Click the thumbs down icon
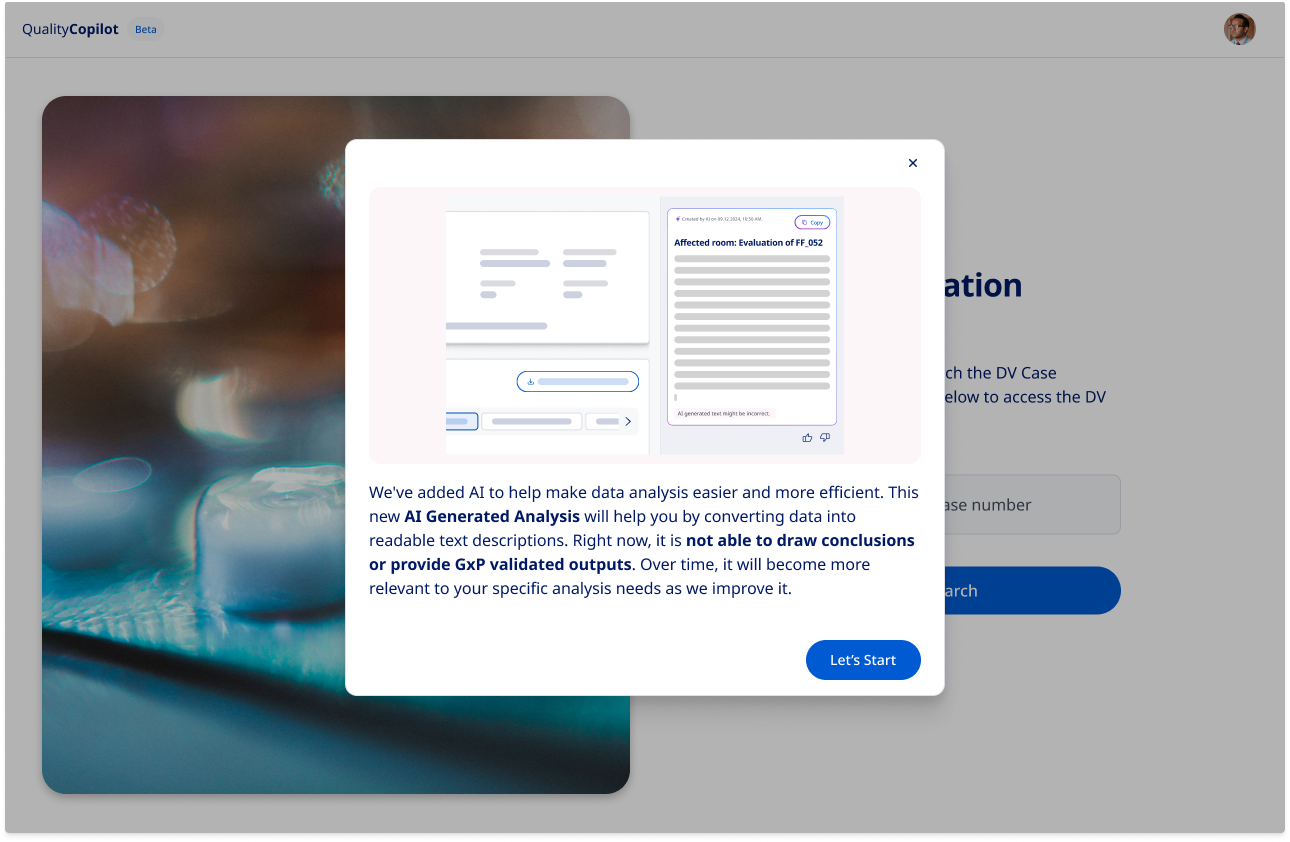 click(825, 437)
